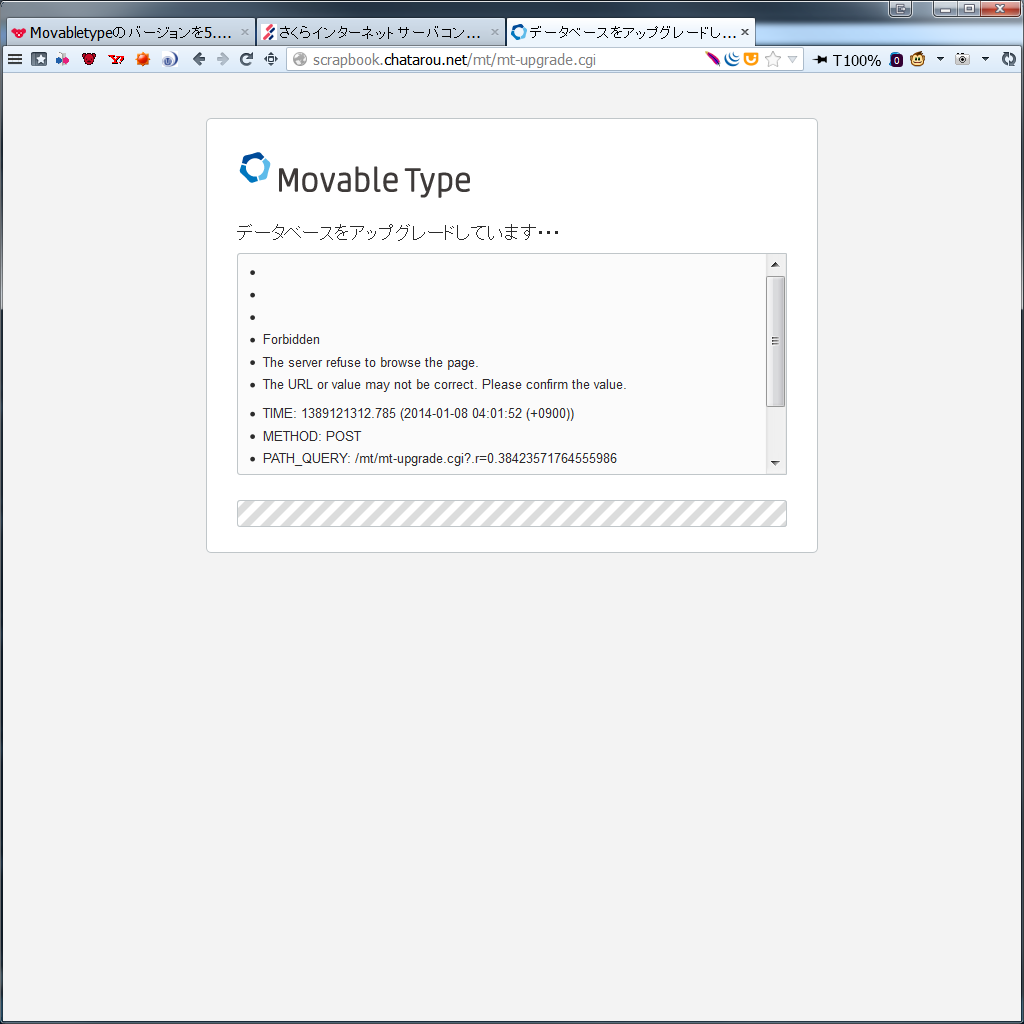Switch to the さくらインターネット サーバコン tab
The width and height of the screenshot is (1024, 1024).
[x=381, y=32]
